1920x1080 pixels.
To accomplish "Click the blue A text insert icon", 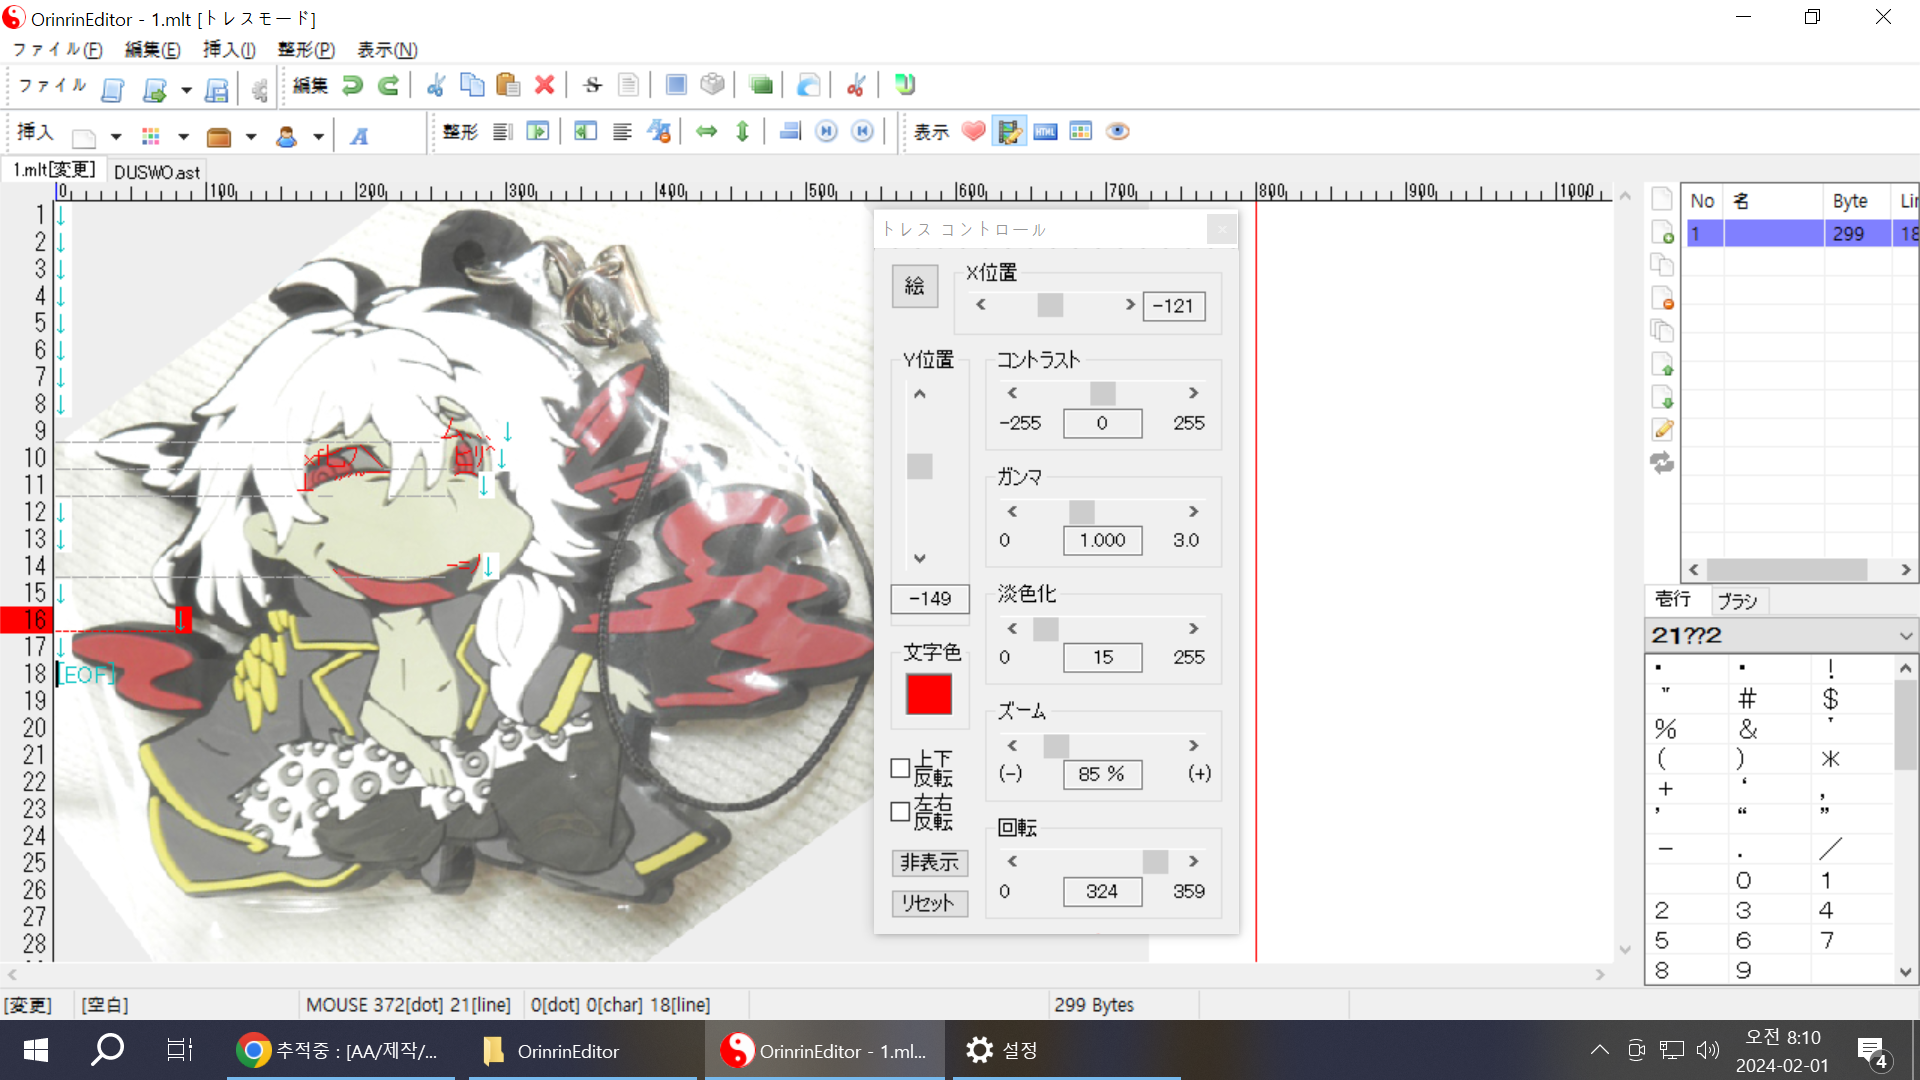I will 359,136.
